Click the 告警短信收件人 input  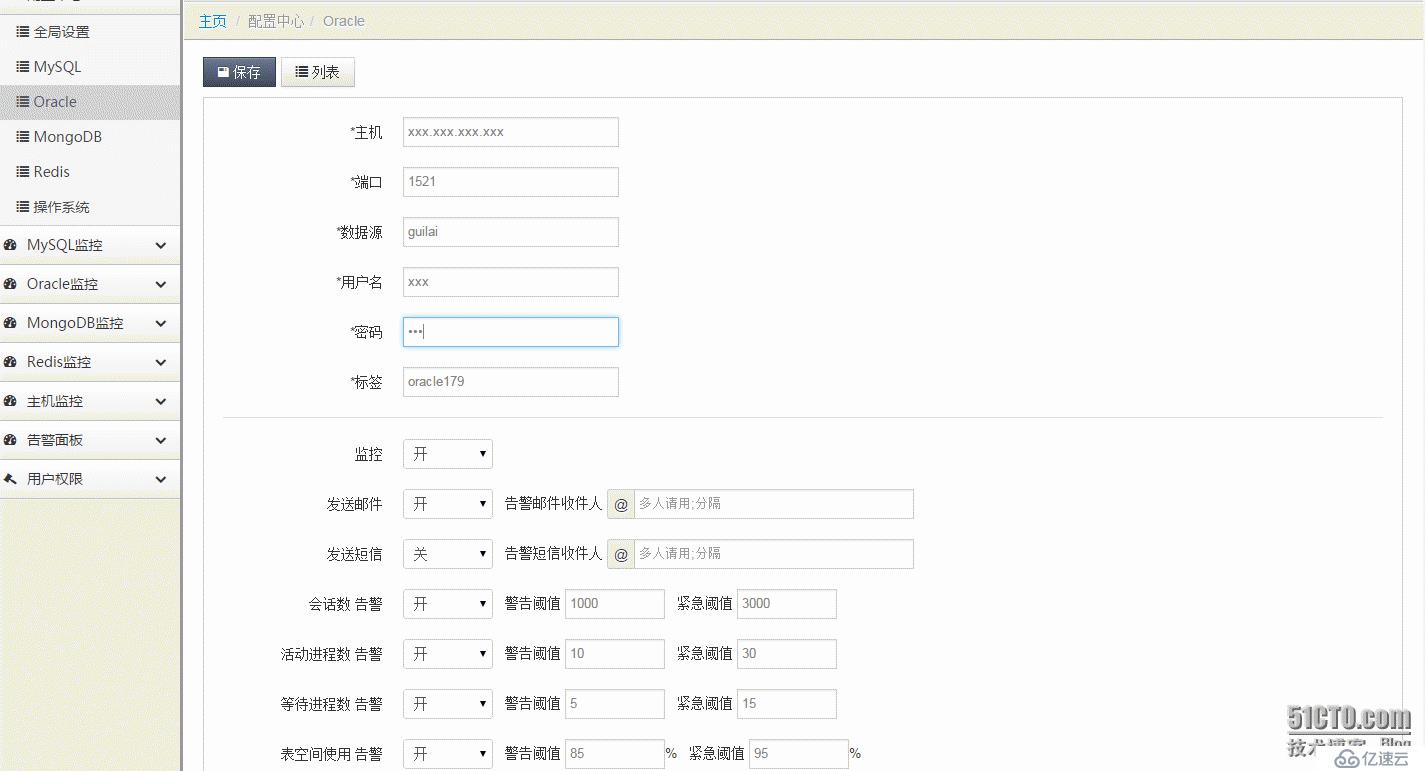pyautogui.click(x=774, y=554)
